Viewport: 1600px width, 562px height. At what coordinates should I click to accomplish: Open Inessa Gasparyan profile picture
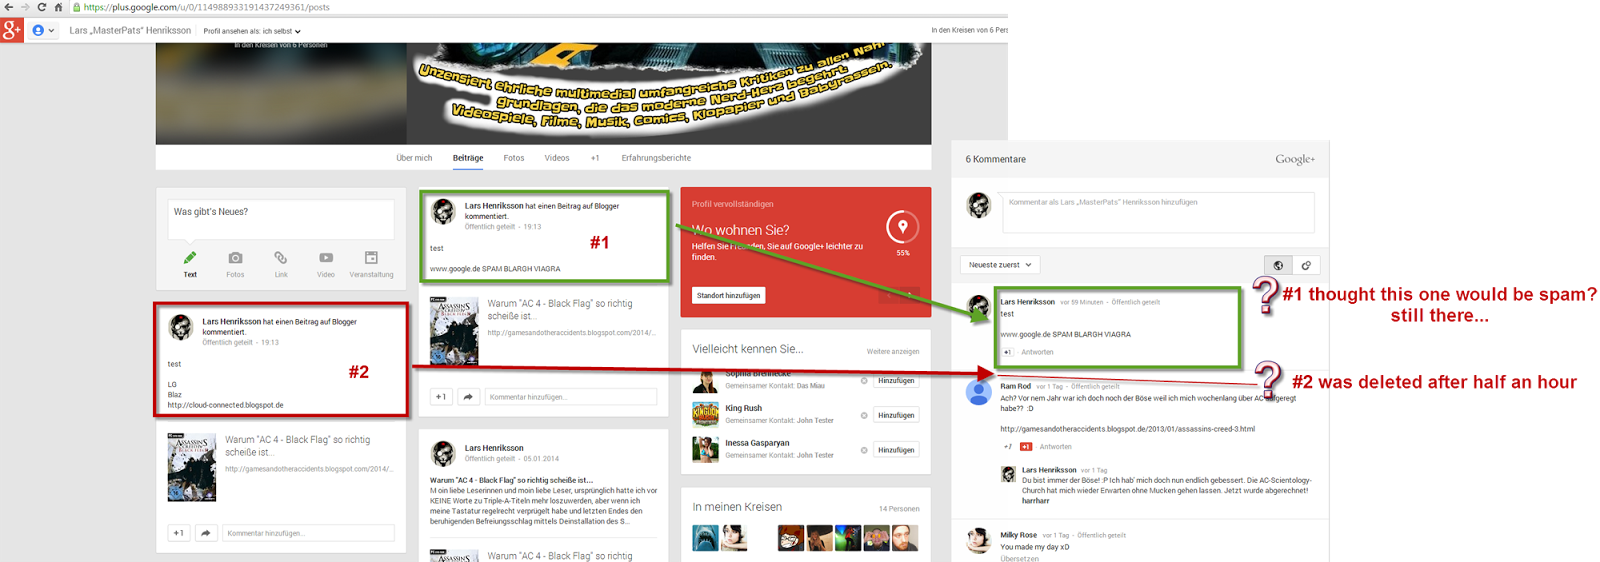[x=705, y=449]
